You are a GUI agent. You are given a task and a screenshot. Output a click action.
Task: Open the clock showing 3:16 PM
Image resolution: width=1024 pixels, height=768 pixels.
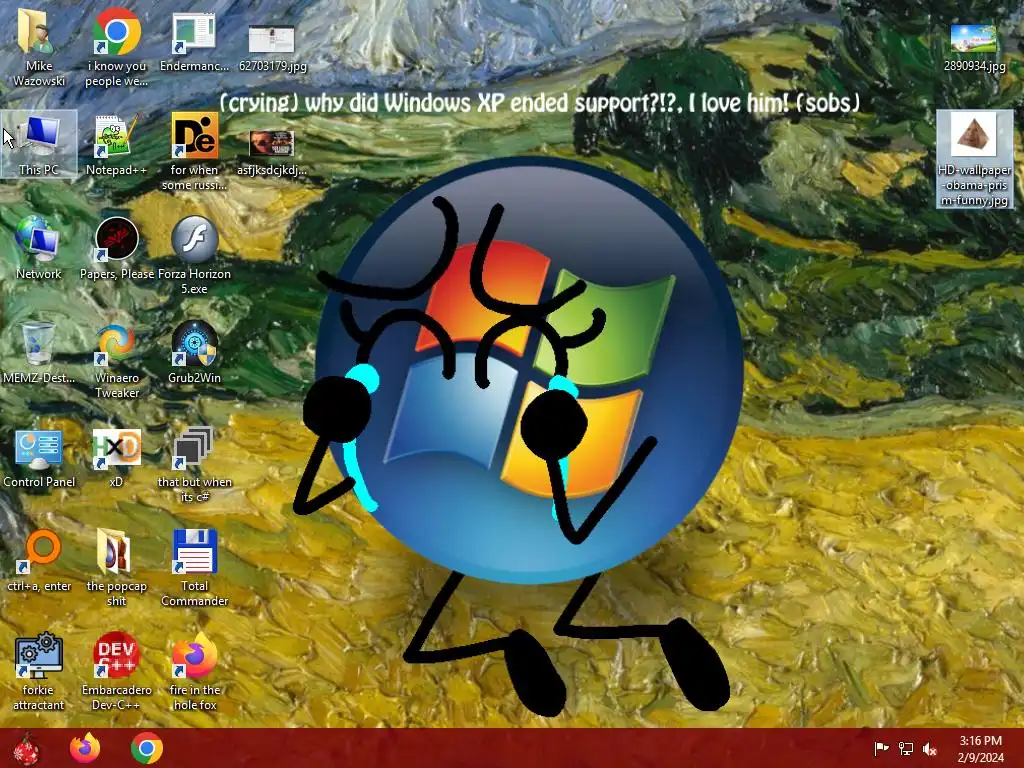tap(980, 748)
